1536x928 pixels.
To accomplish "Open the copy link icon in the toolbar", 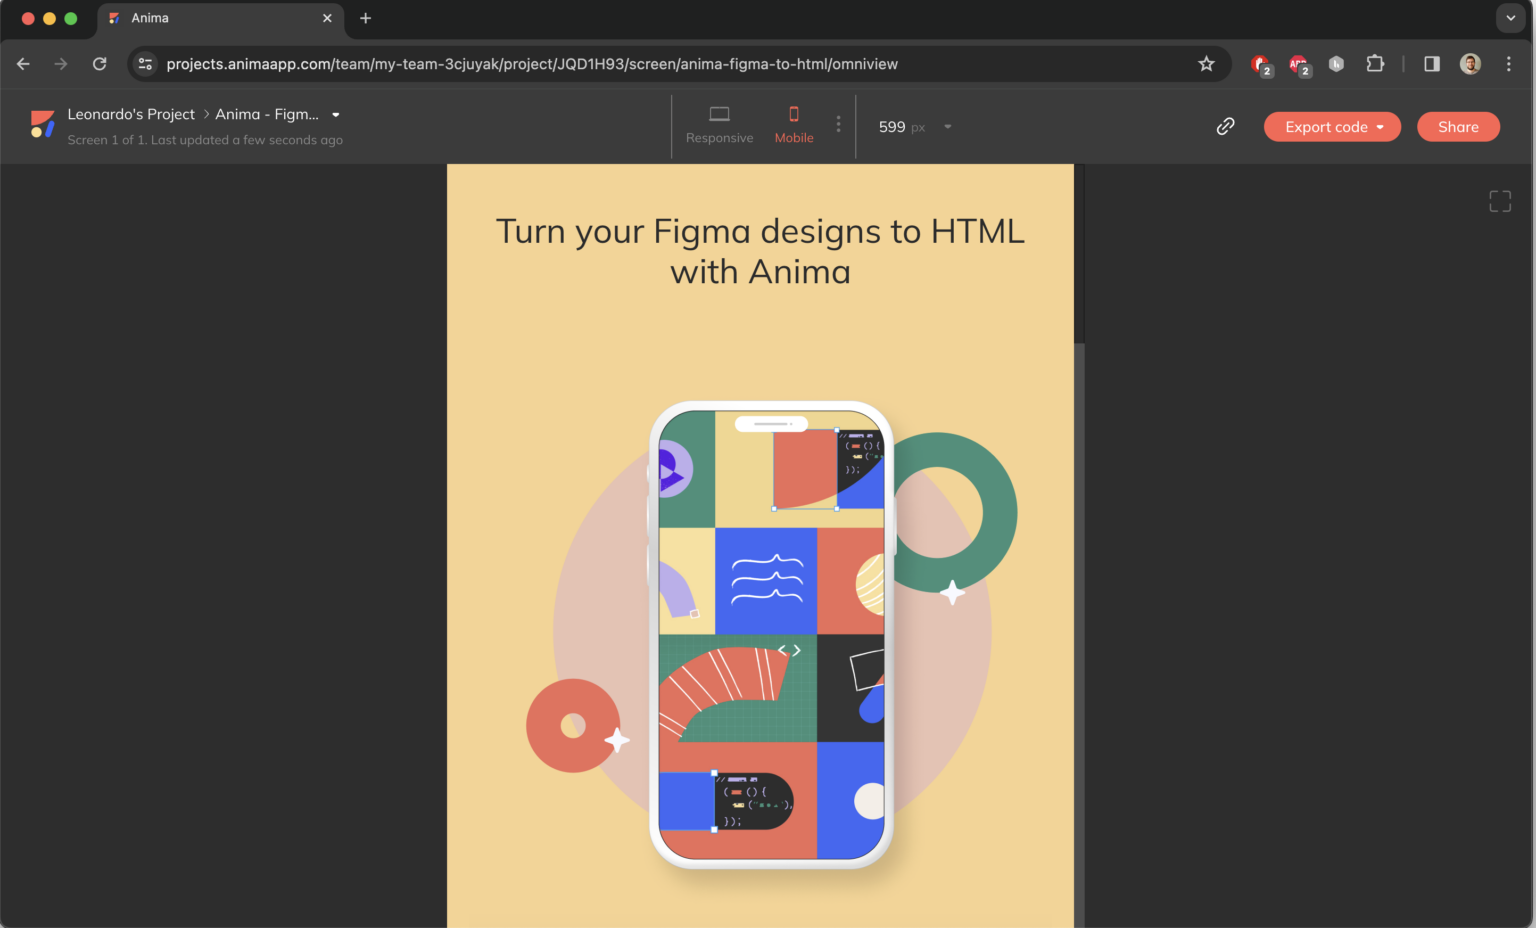I will click(1225, 126).
